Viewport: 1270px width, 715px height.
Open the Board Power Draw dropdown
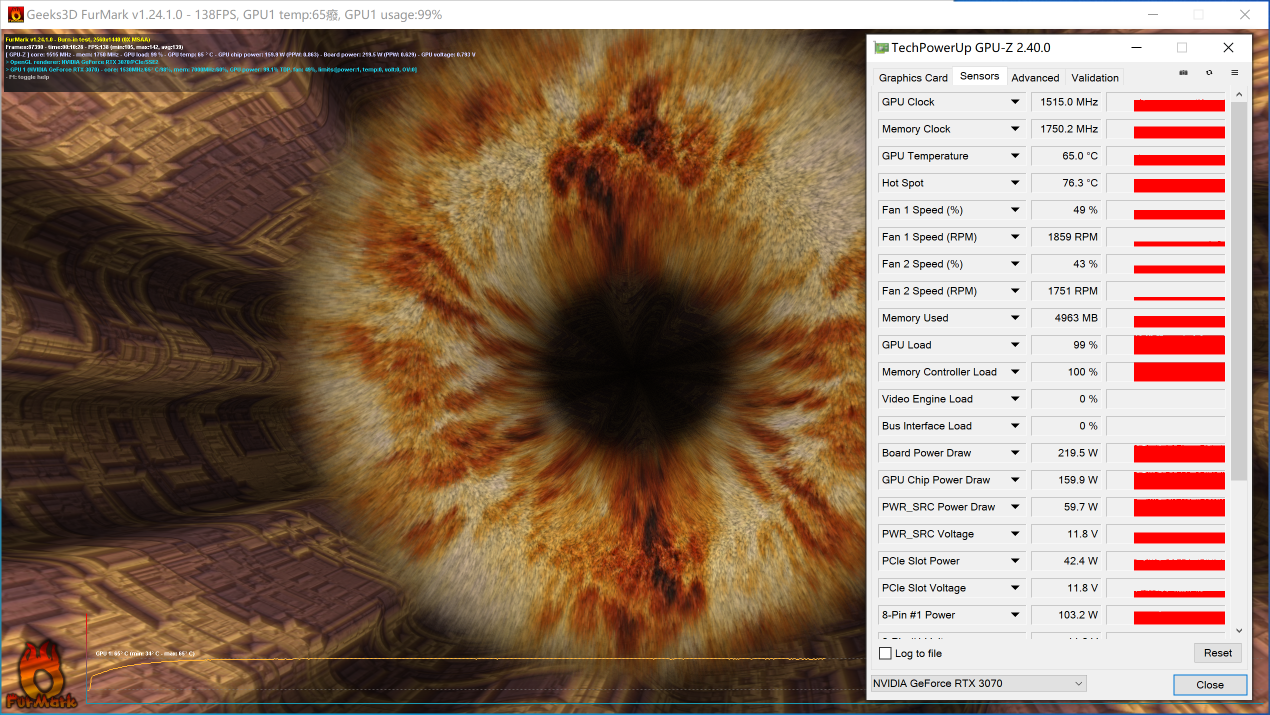pos(1015,453)
